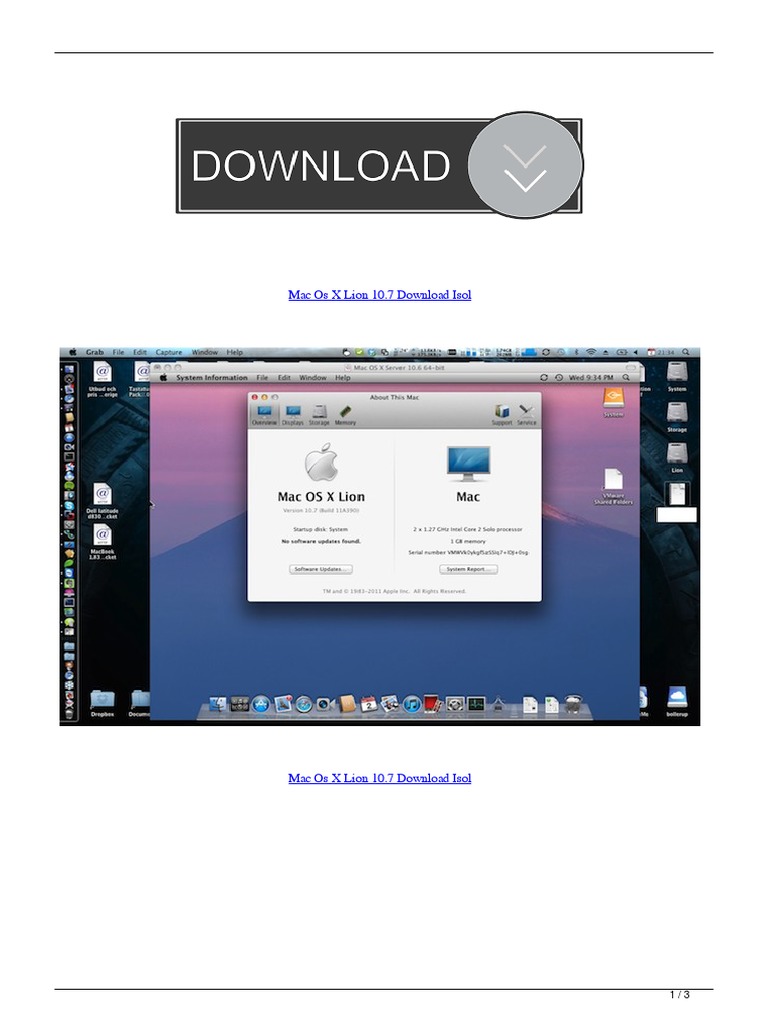768x1024 pixels.
Task: Switch to the Overview tab in About This Mac
Action: point(264,415)
